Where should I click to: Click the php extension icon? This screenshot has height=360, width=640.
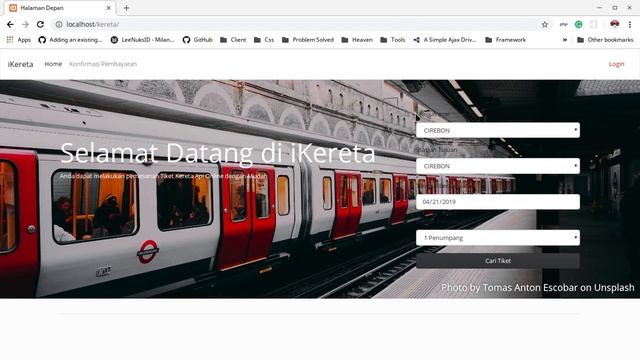point(564,24)
